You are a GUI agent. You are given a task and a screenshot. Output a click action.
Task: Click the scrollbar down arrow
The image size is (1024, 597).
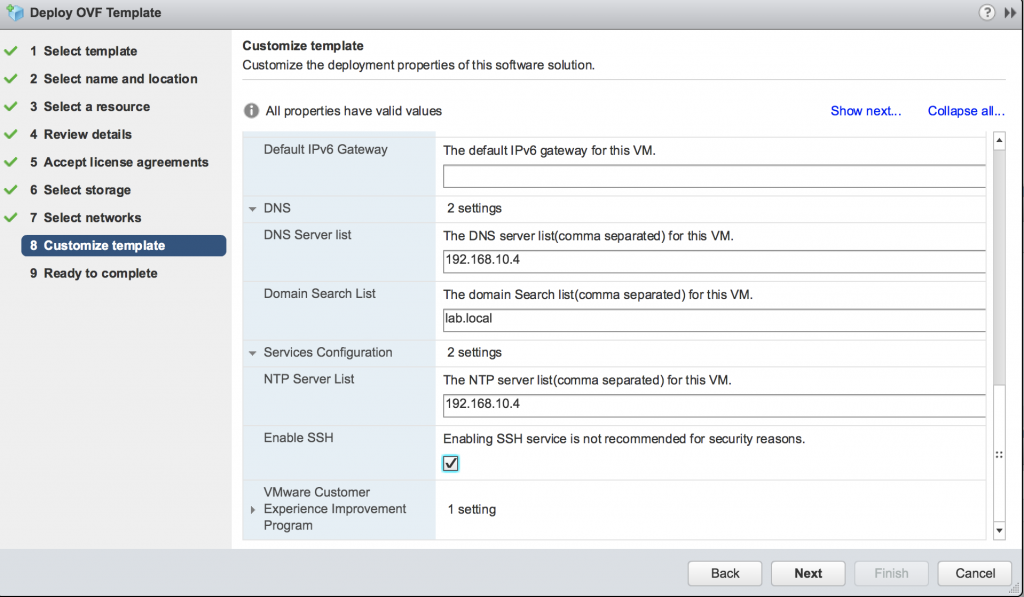999,531
